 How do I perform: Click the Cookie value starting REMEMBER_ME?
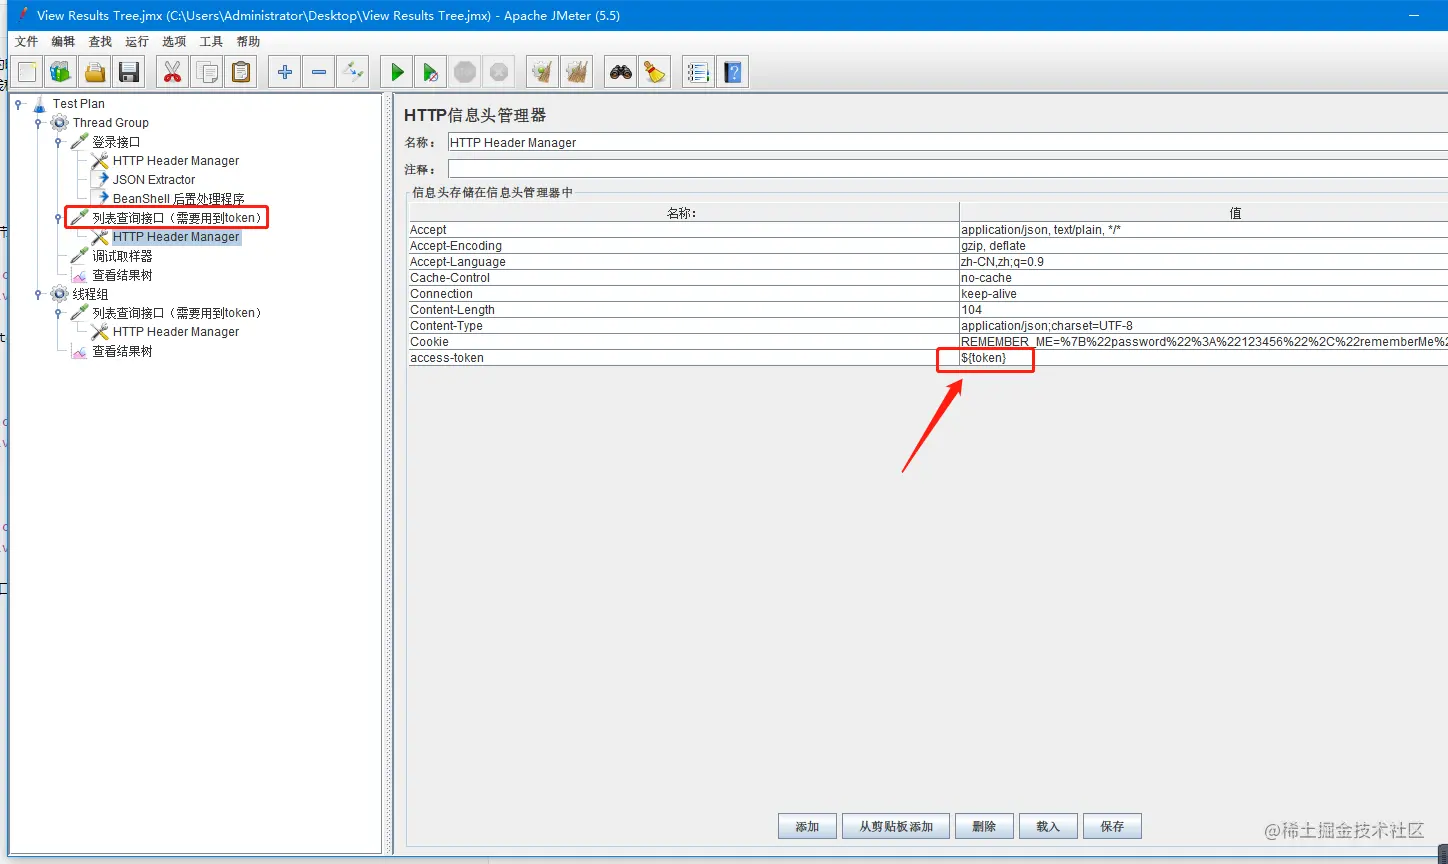pos(1204,342)
